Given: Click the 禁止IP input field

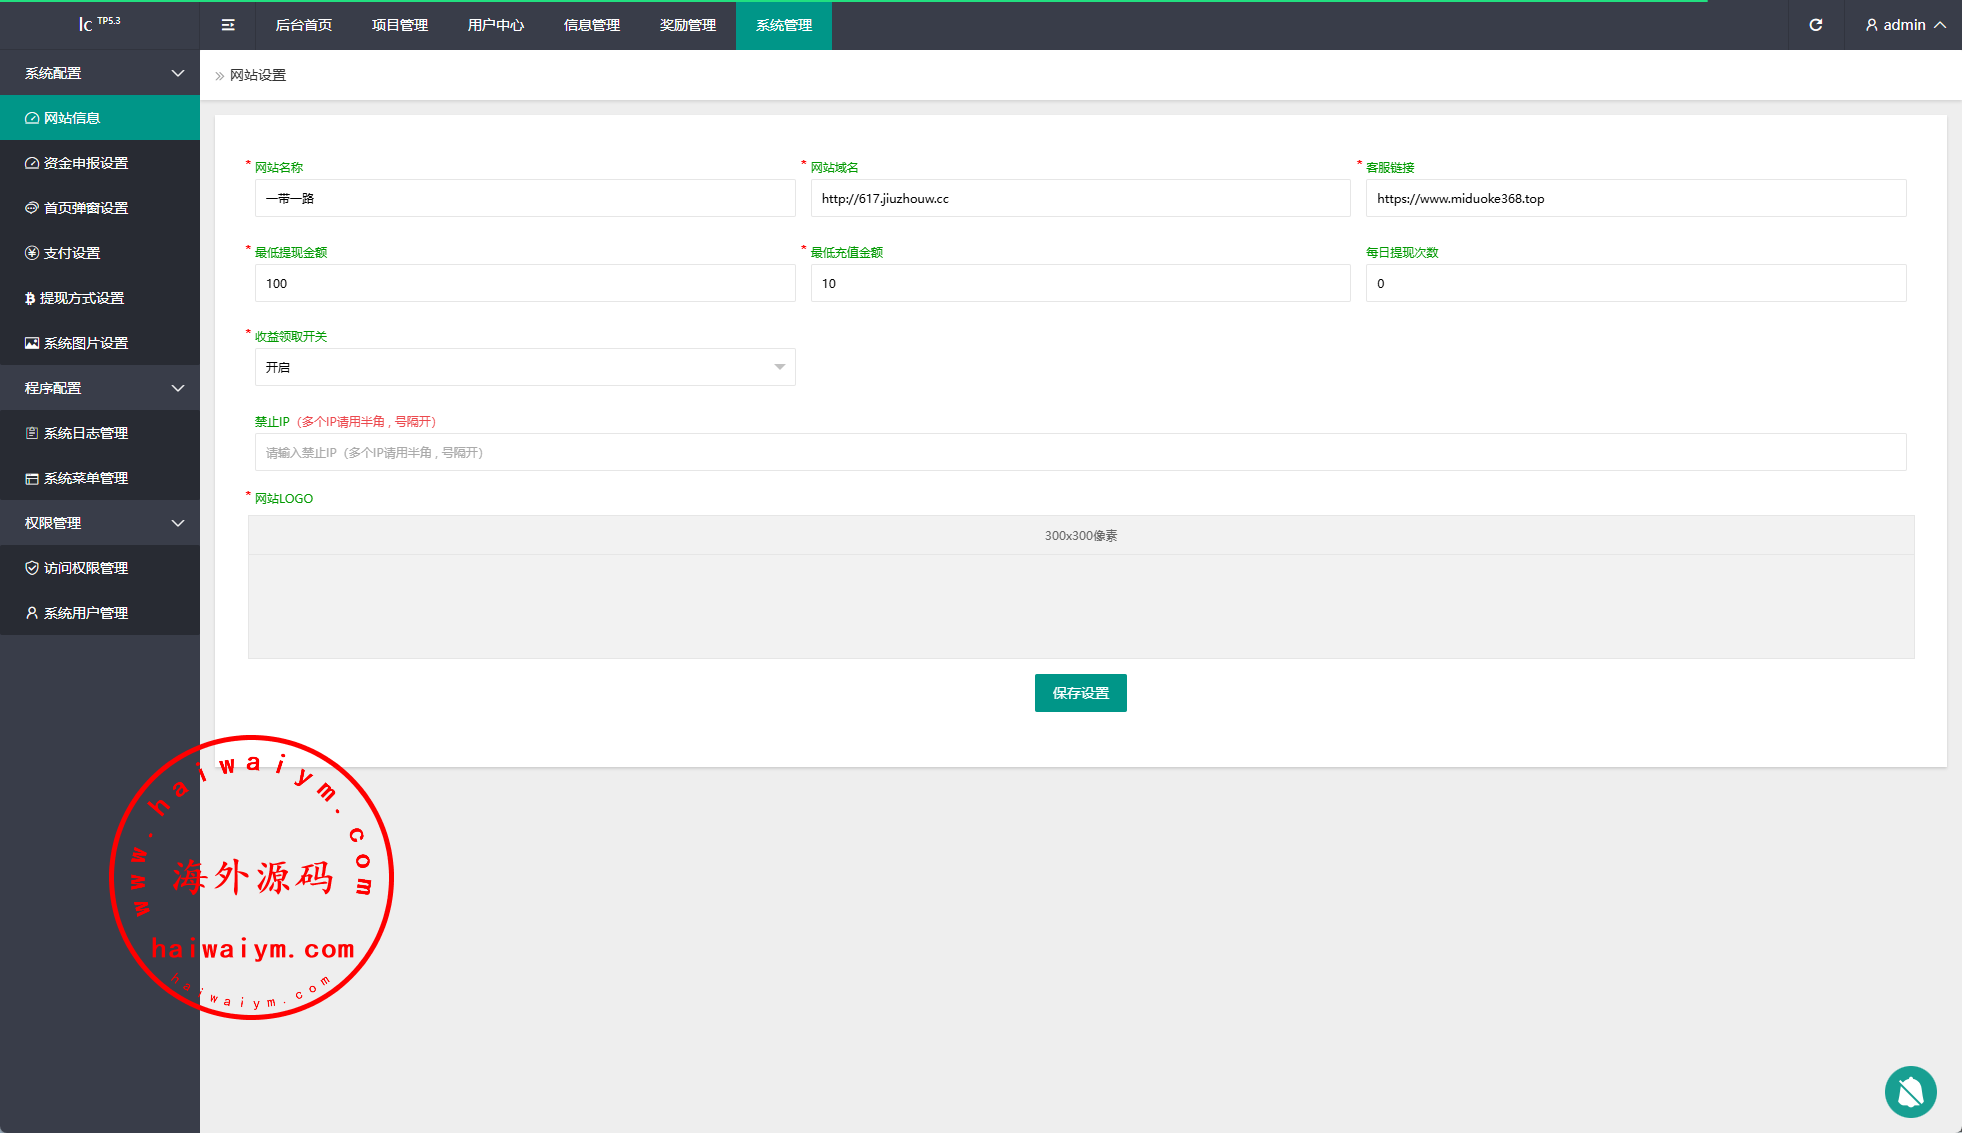Looking at the screenshot, I should [x=1080, y=452].
